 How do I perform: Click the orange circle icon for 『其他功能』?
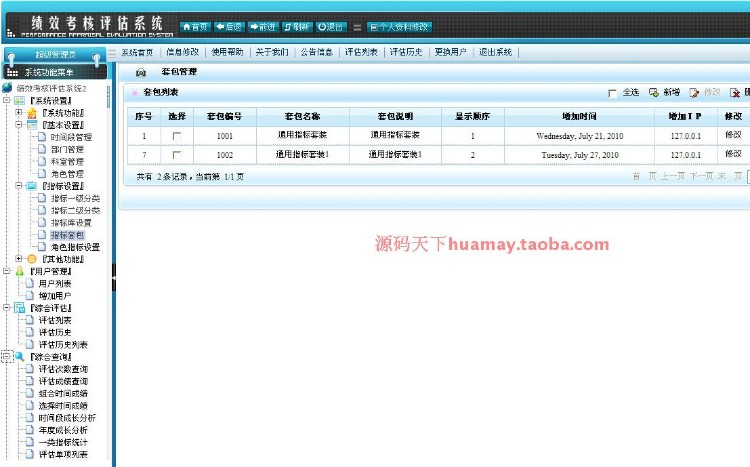click(x=32, y=259)
